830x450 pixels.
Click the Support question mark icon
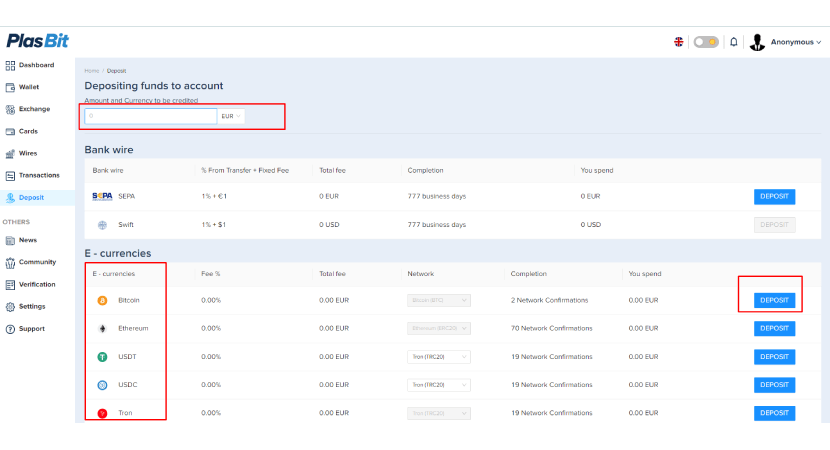10,329
